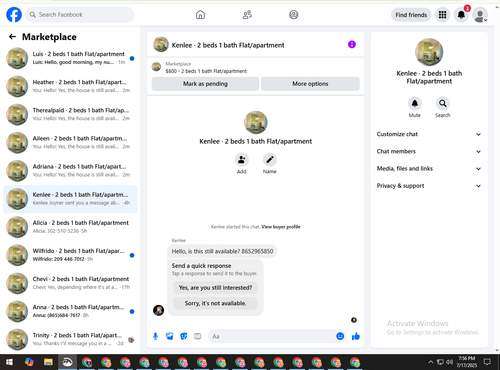The width and height of the screenshot is (500, 370).
Task: Click the Facebook logo
Action: (x=14, y=15)
